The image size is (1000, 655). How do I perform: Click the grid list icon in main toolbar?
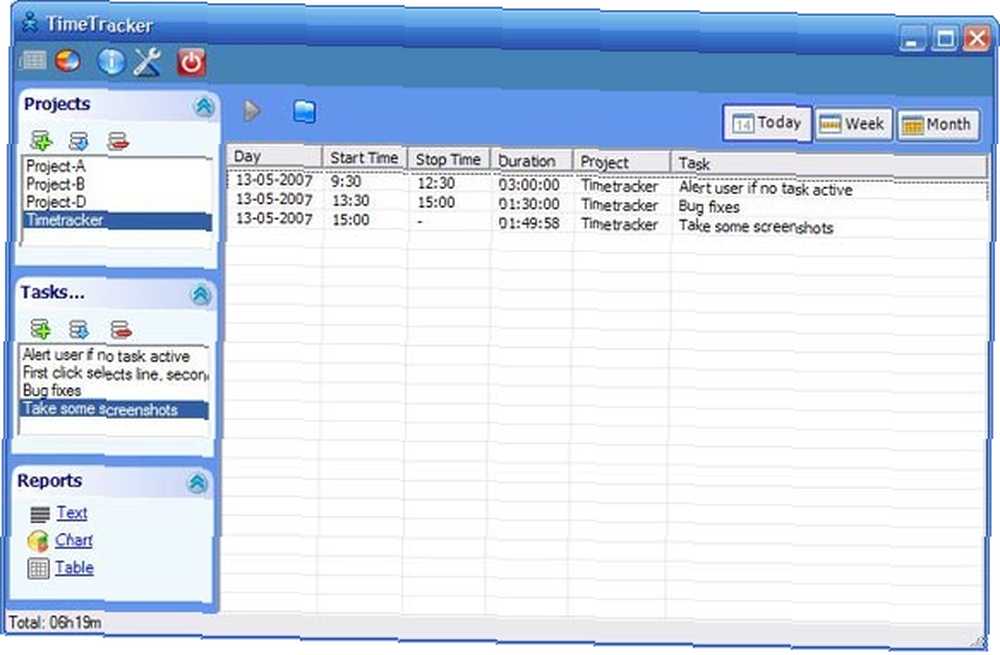(33, 61)
